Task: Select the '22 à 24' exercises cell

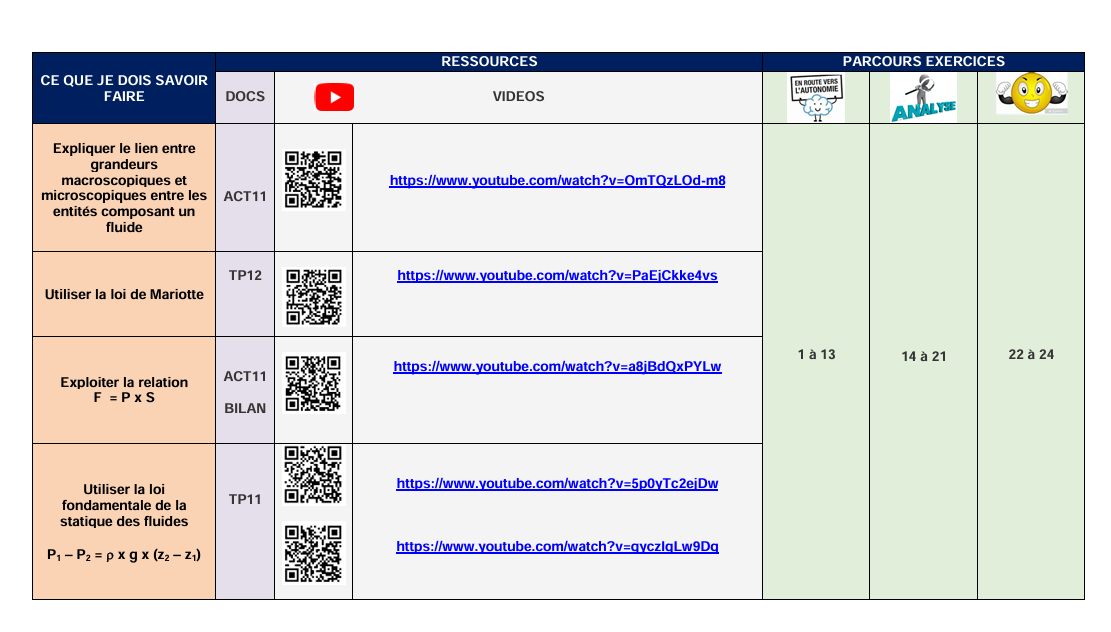Action: pyautogui.click(x=1031, y=355)
